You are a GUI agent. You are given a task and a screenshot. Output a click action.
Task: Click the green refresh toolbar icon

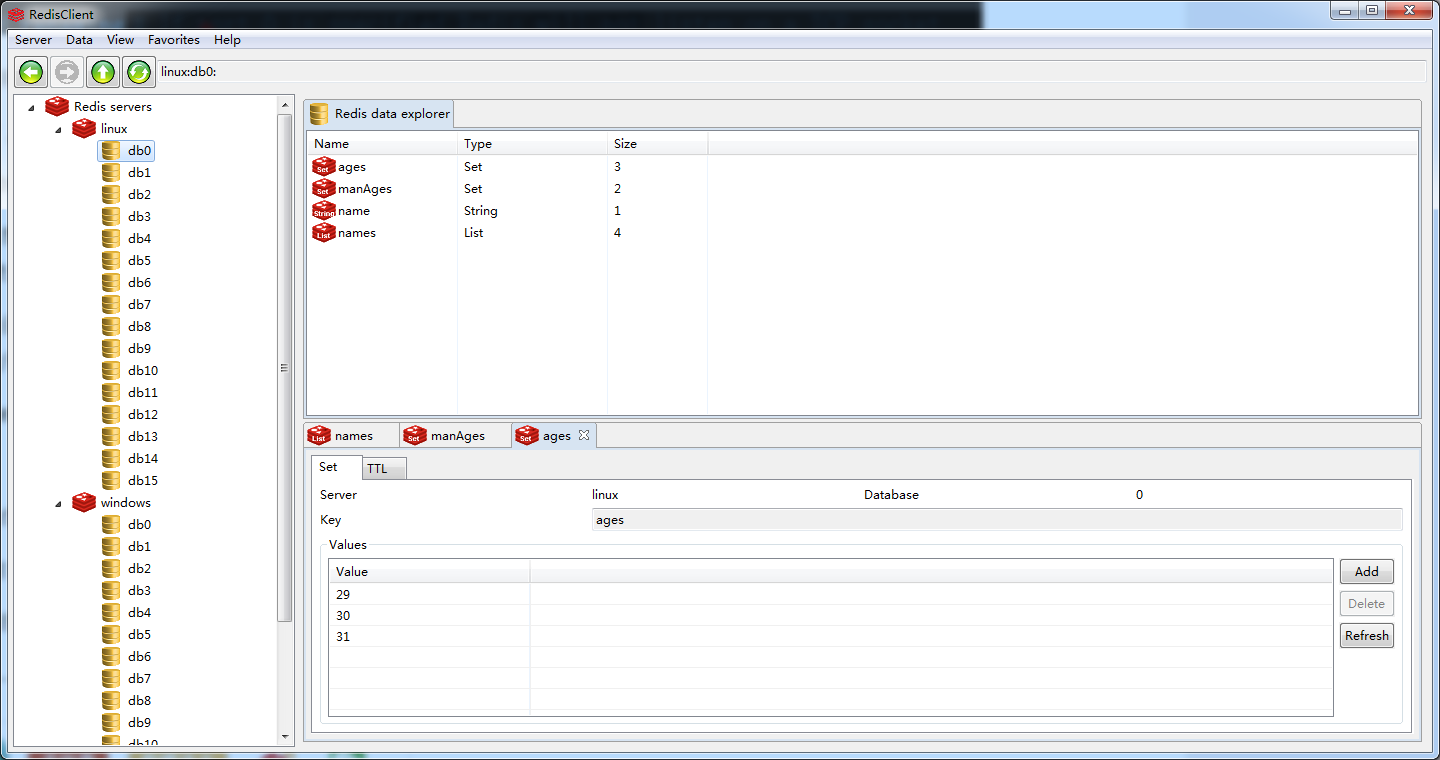139,72
